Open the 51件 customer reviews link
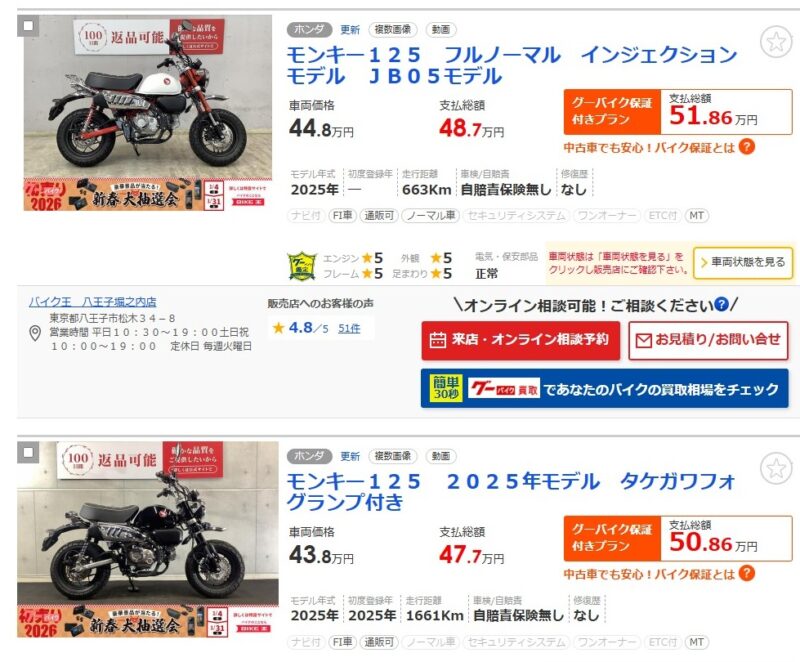This screenshot has height=662, width=800. [x=349, y=328]
